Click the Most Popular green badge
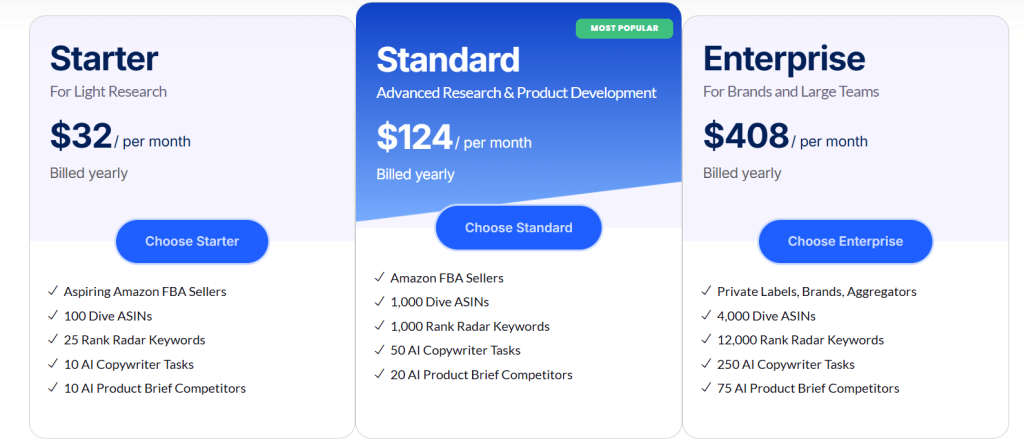The width and height of the screenshot is (1024, 445). 624,28
